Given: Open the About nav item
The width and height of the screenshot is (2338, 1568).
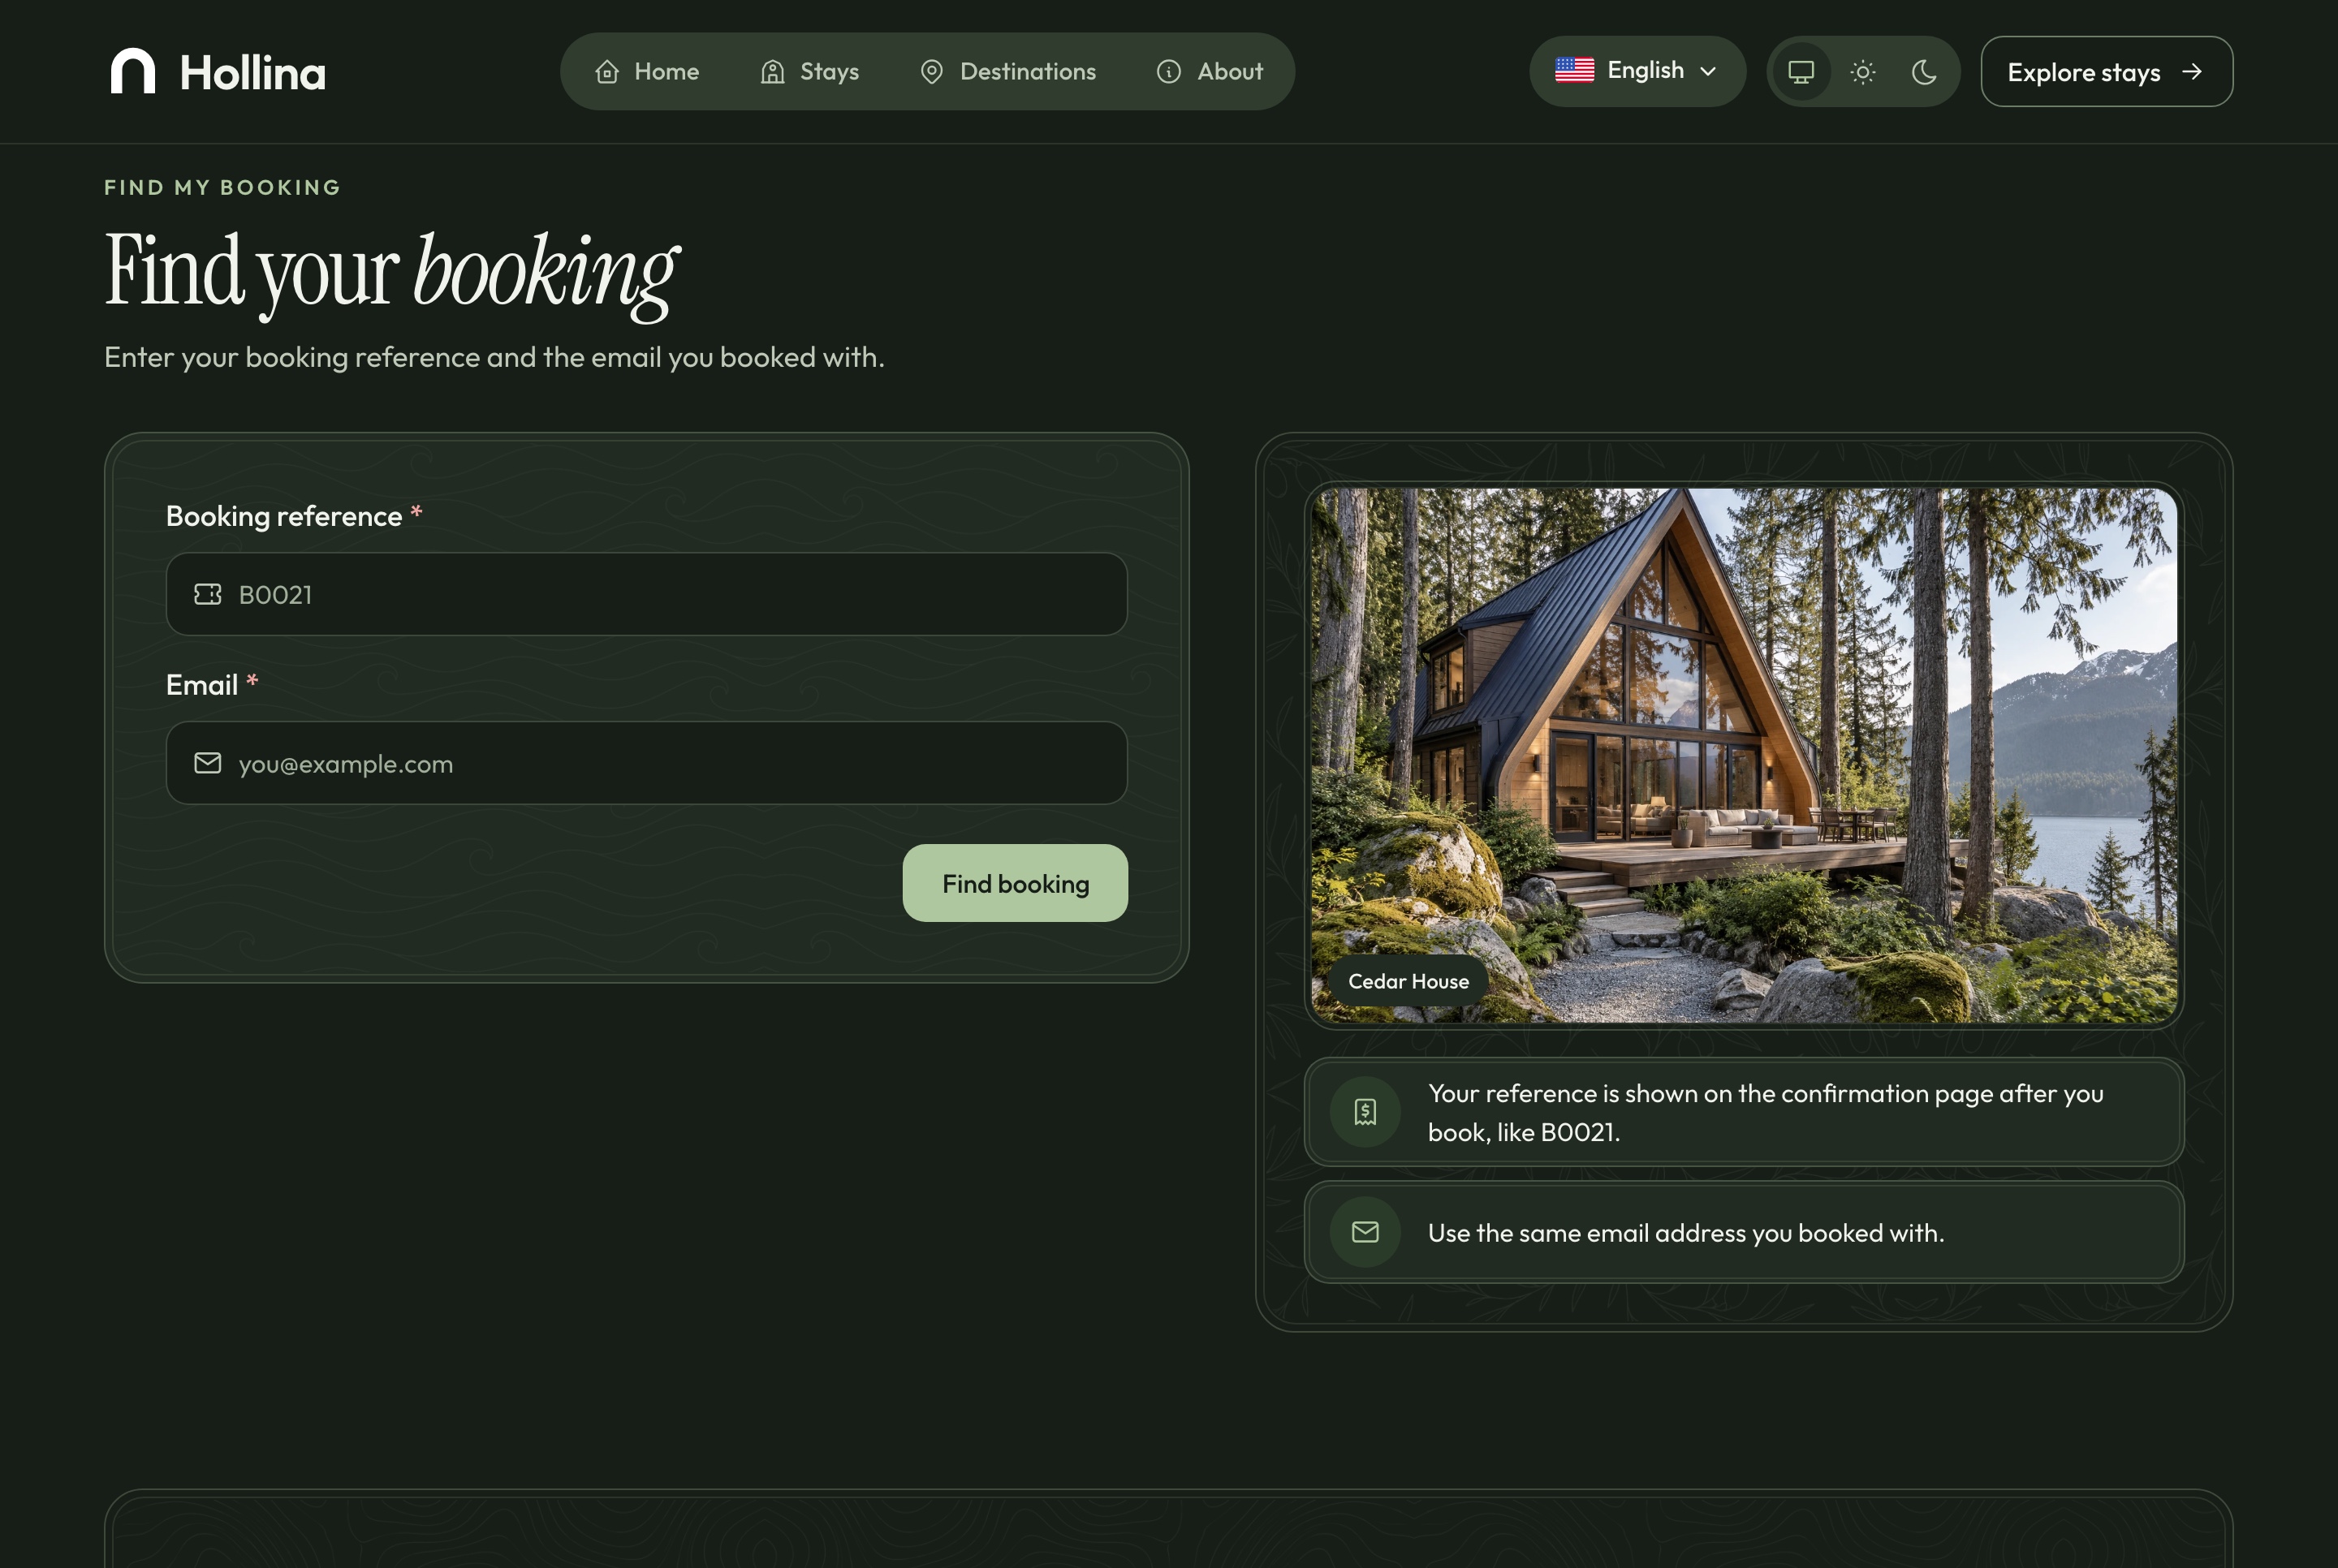Looking at the screenshot, I should pyautogui.click(x=1210, y=72).
